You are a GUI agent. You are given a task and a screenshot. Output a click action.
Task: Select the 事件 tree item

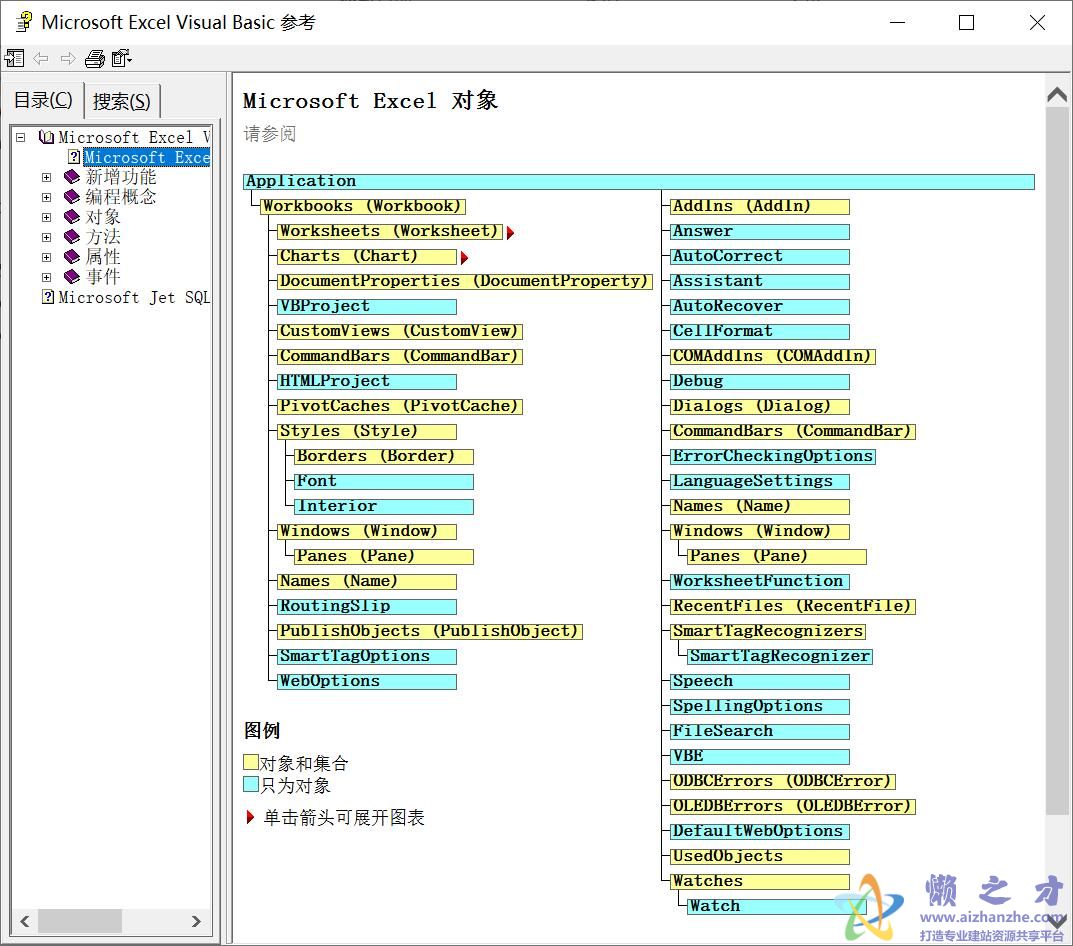click(x=103, y=277)
